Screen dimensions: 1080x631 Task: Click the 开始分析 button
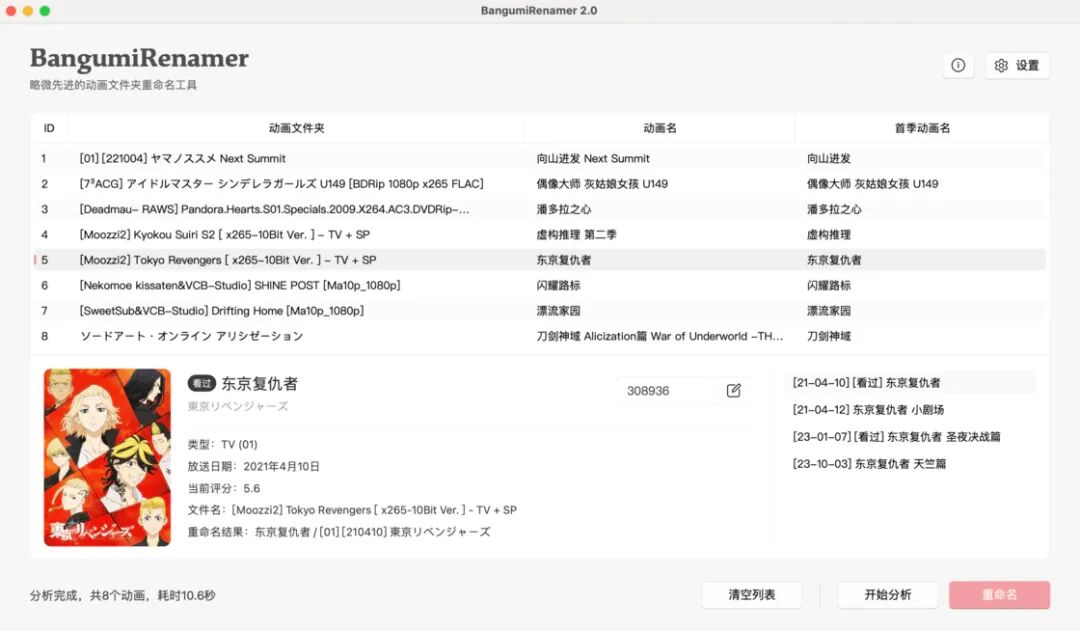[x=888, y=594]
